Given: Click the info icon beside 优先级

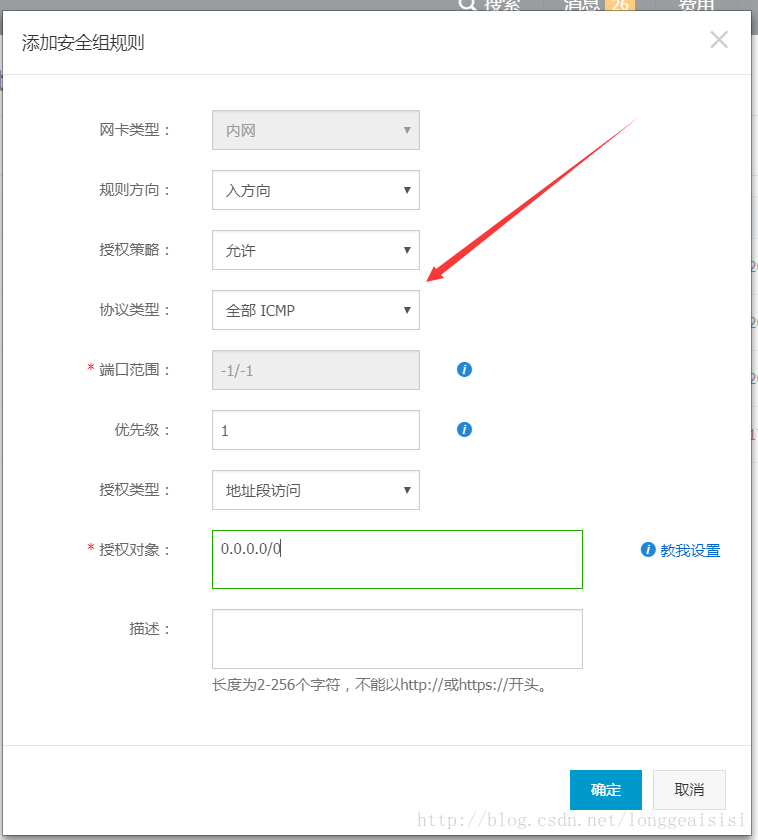Looking at the screenshot, I should pyautogui.click(x=464, y=429).
